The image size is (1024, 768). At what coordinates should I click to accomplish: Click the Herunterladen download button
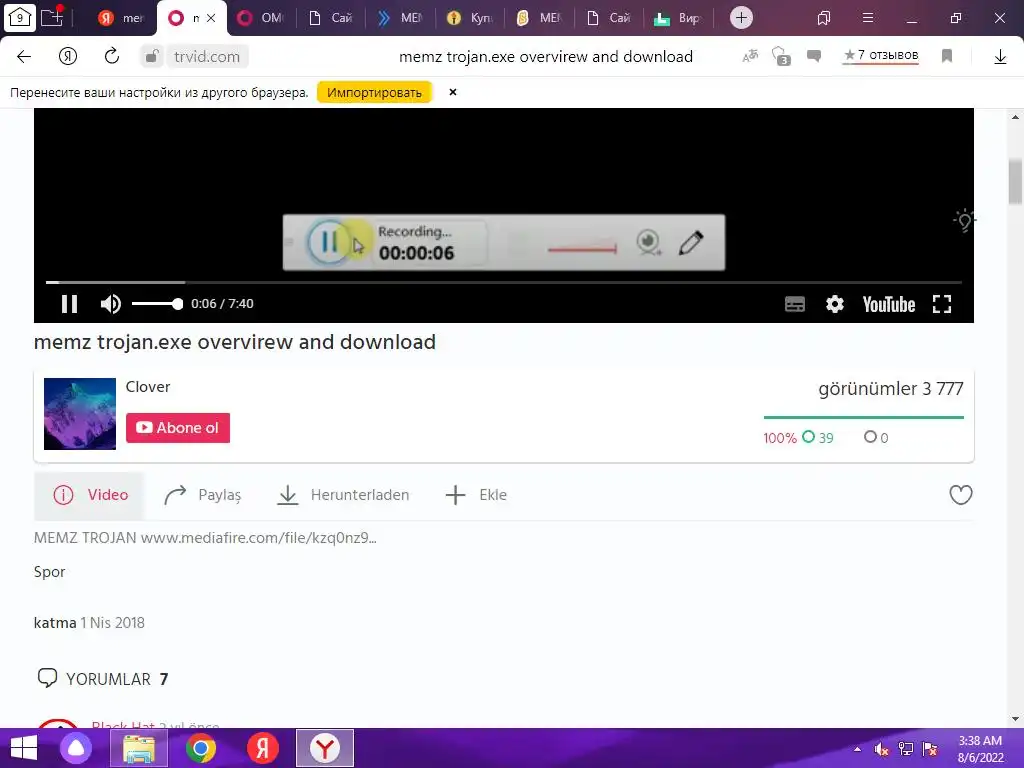click(344, 495)
